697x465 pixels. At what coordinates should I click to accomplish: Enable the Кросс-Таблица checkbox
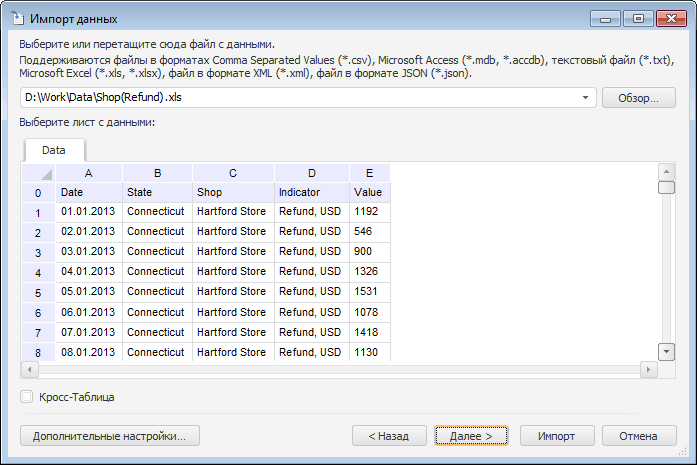pos(27,397)
